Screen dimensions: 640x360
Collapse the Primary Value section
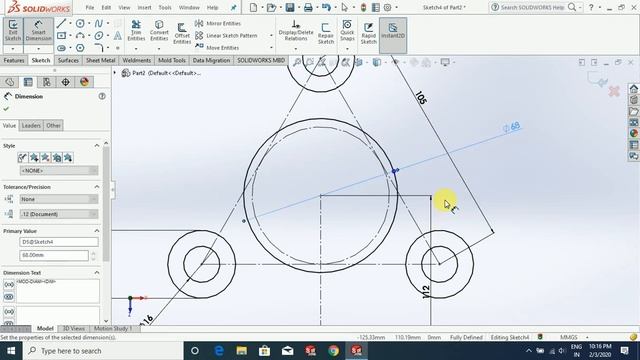point(97,231)
